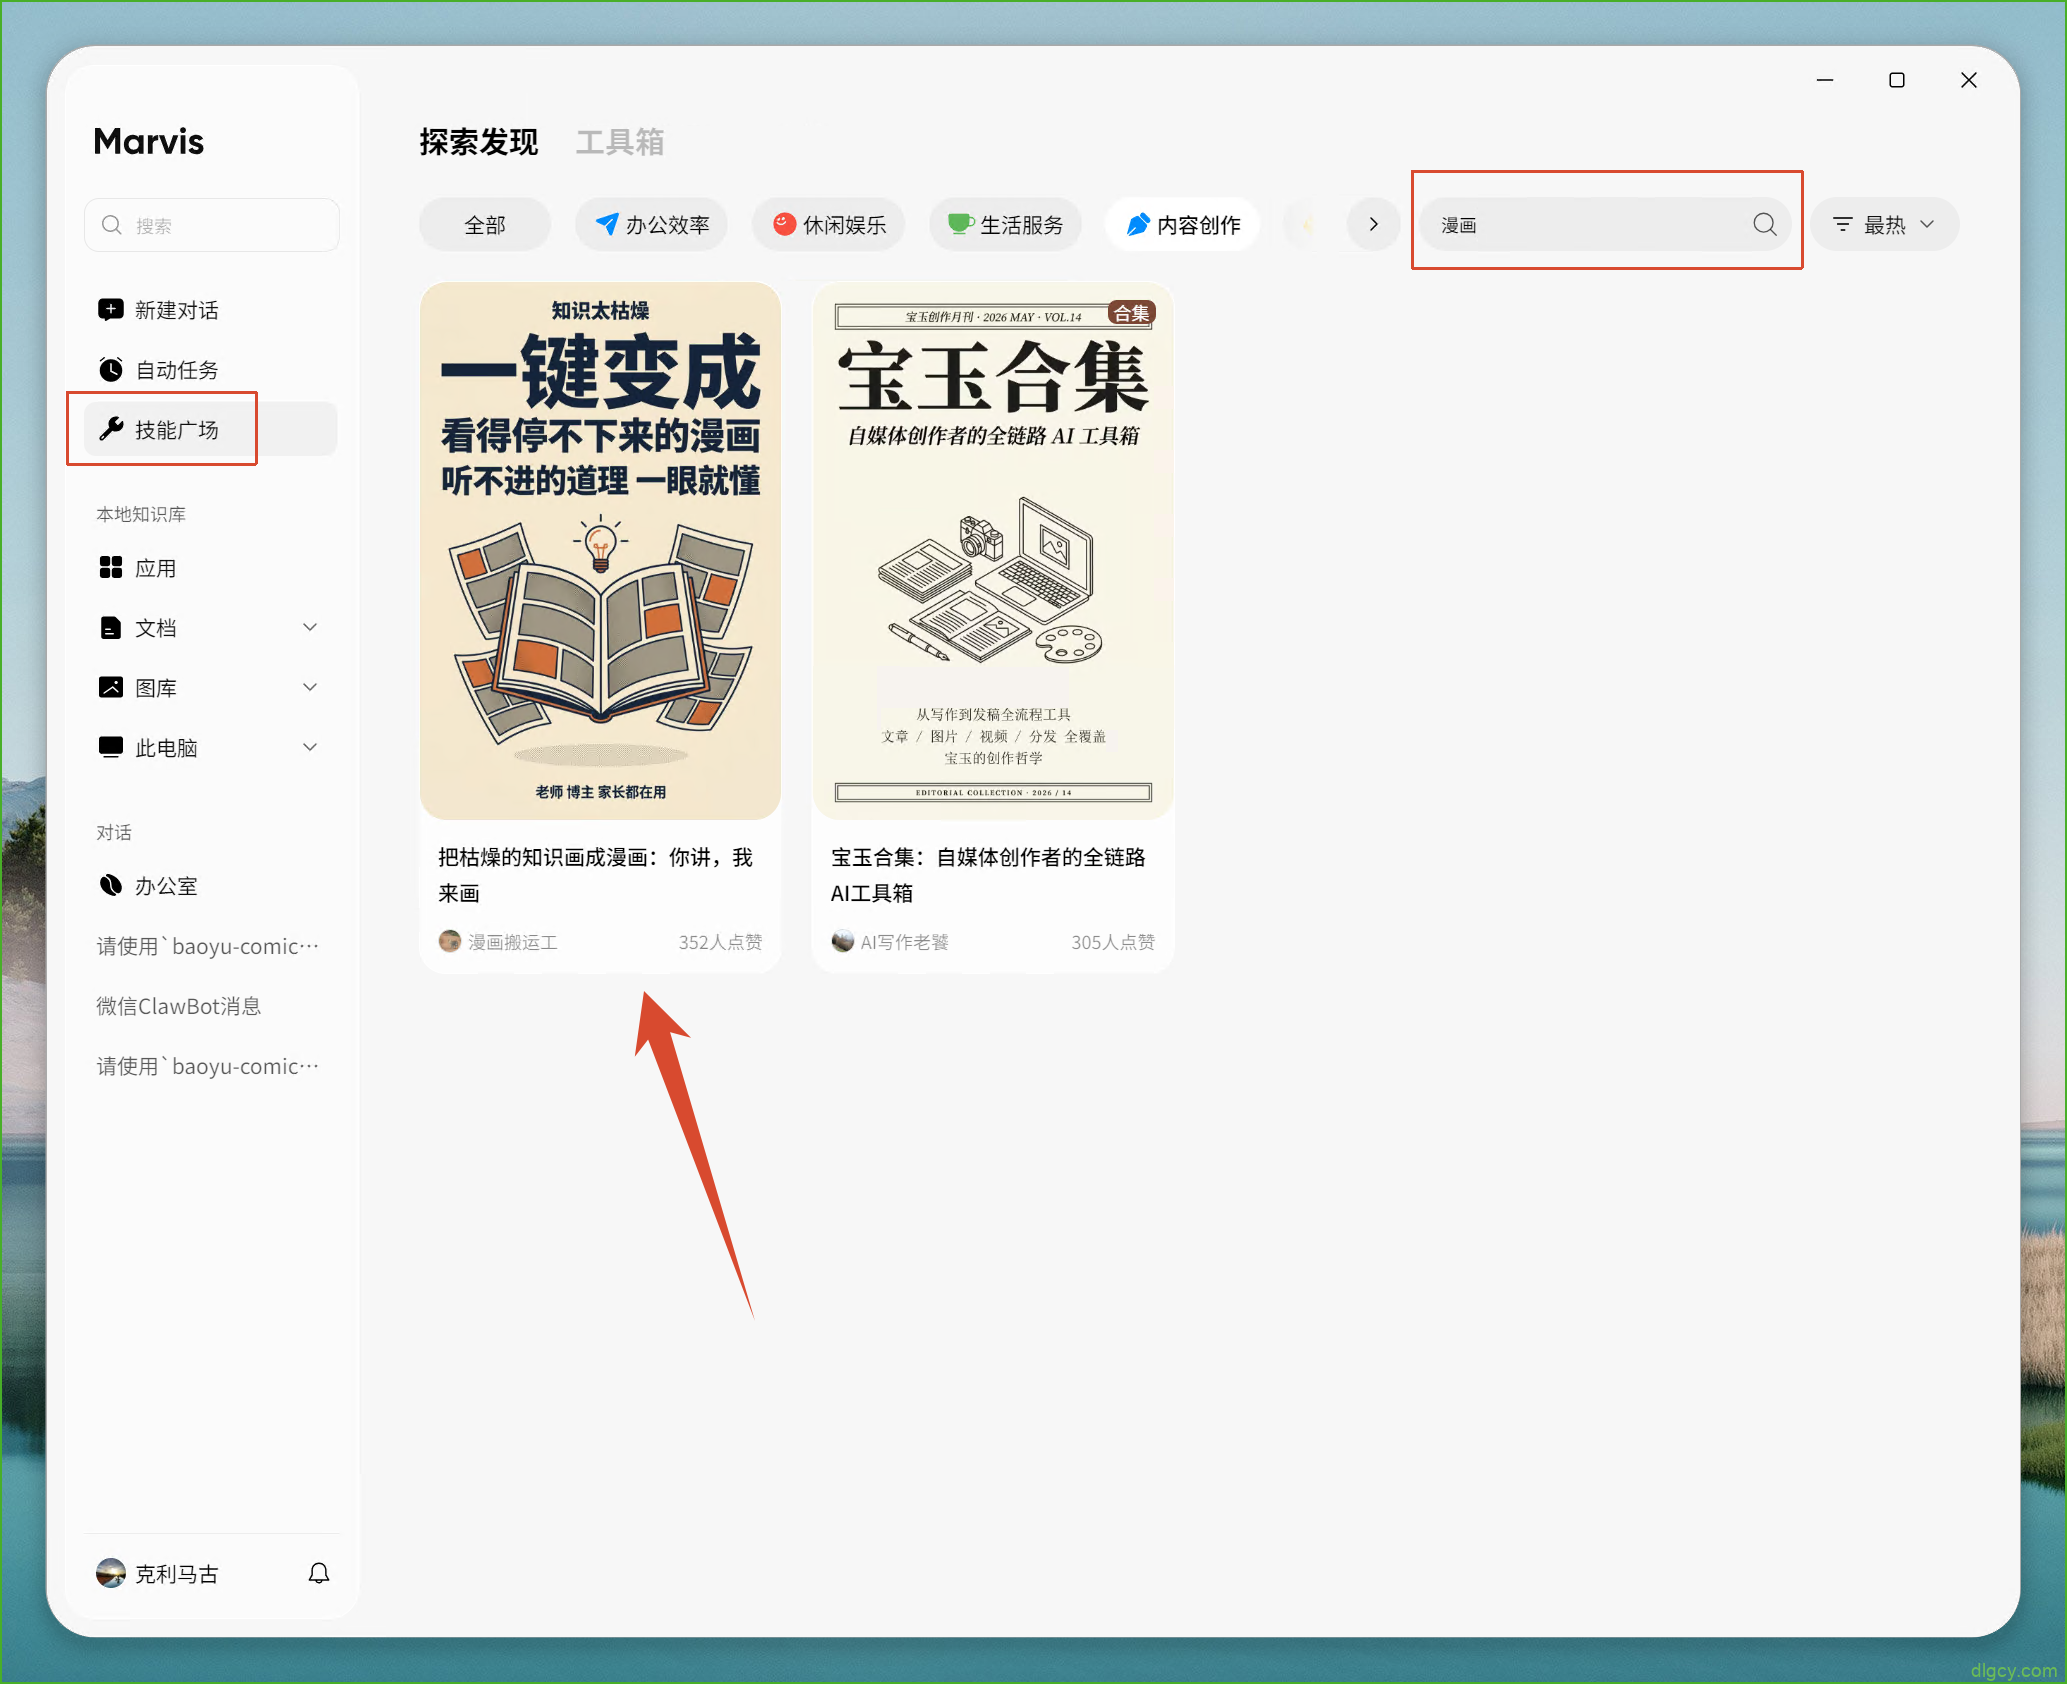Click the paper plane icon on 办公效率
This screenshot has height=1684, width=2067.
(607, 224)
